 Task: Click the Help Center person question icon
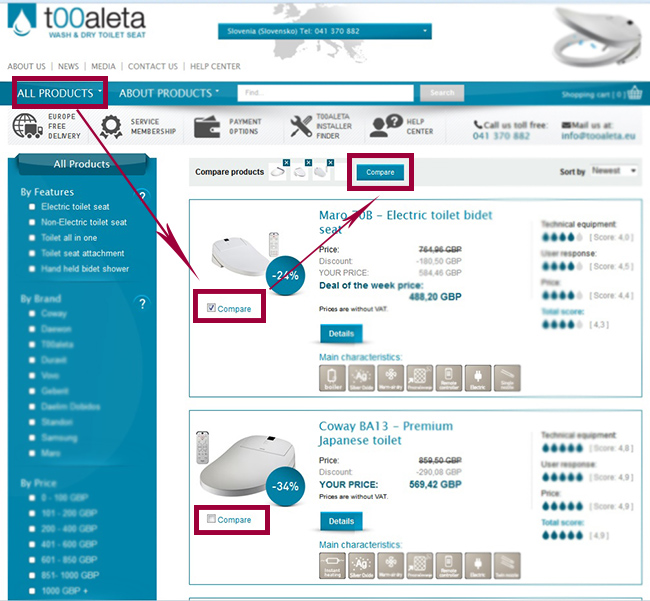click(x=386, y=126)
